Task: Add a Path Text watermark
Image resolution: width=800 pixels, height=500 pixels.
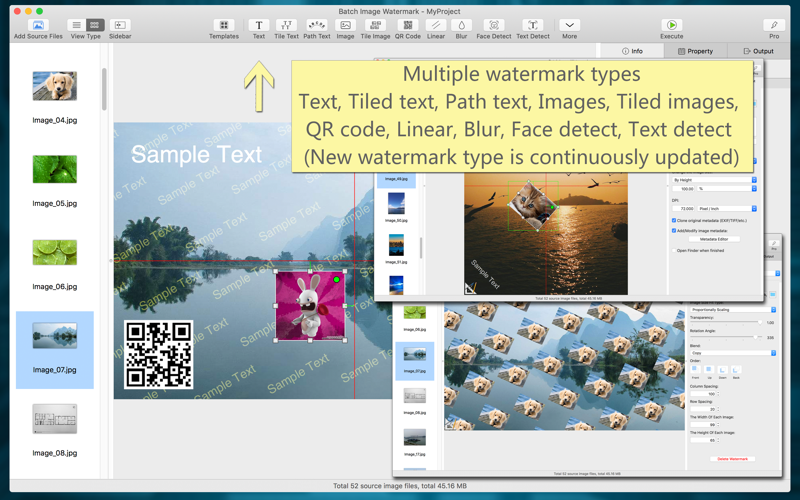Action: point(317,25)
